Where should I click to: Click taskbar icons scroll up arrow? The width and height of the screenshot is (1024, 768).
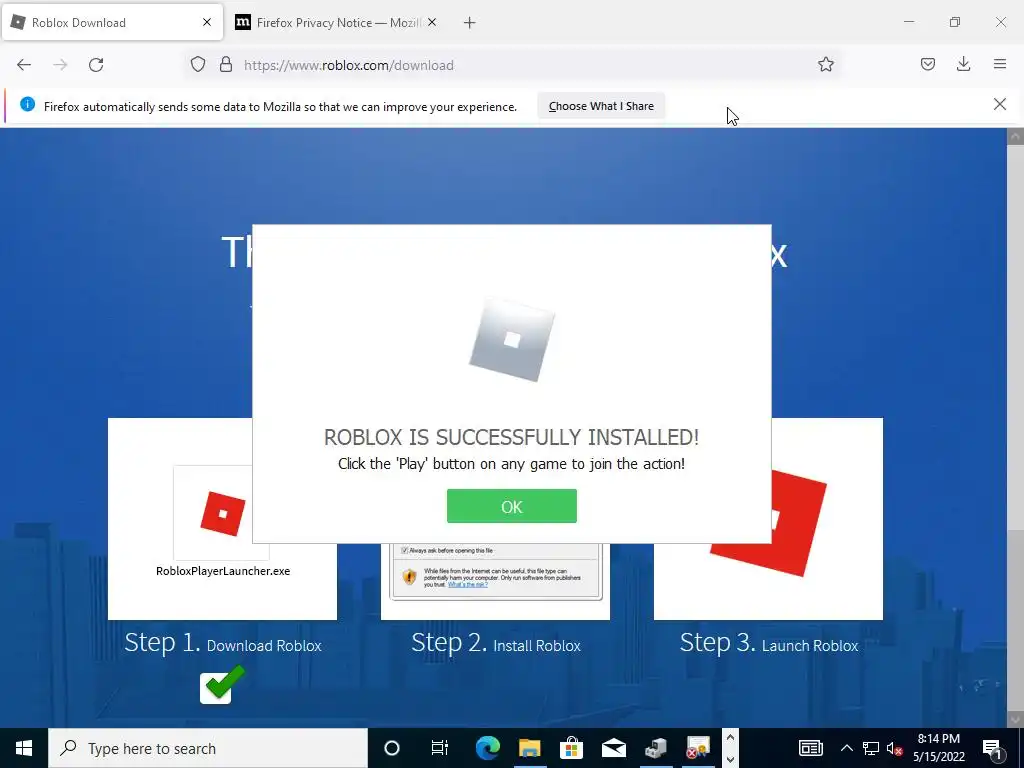pos(730,737)
